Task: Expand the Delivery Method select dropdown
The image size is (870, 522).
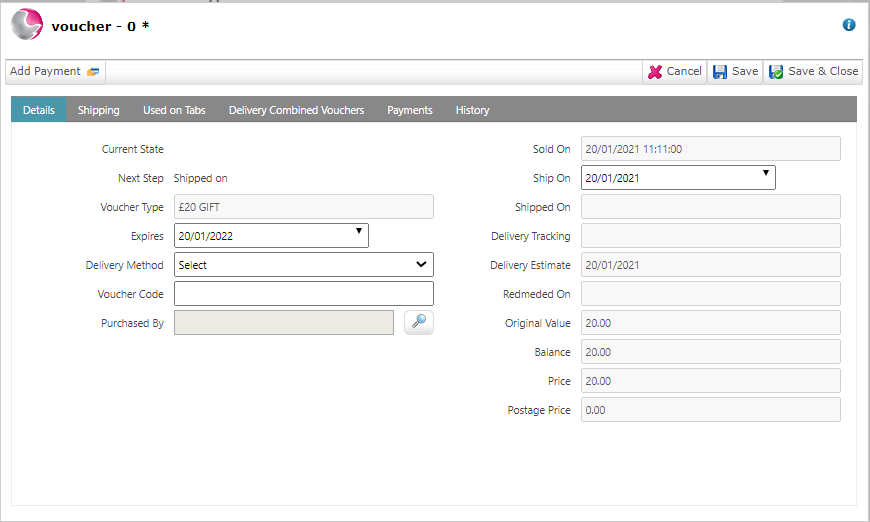Action: [x=421, y=265]
